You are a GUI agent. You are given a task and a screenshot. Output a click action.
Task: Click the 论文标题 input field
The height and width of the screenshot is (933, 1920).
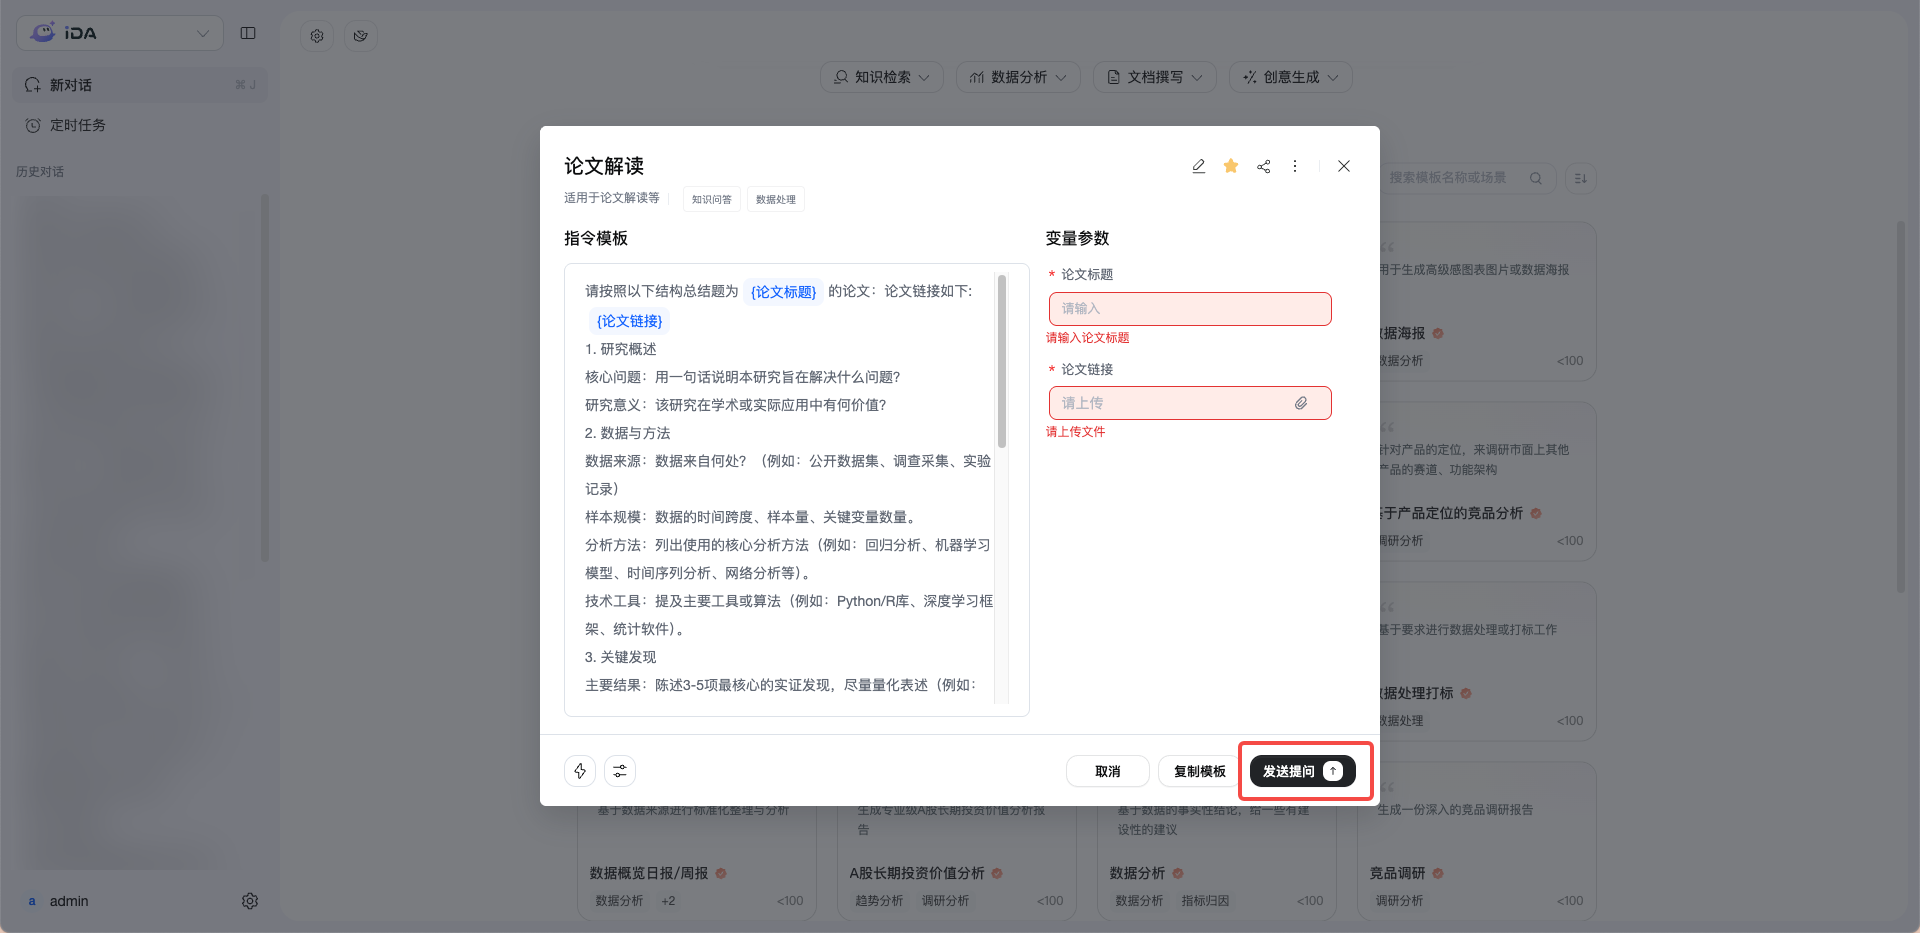[1190, 309]
